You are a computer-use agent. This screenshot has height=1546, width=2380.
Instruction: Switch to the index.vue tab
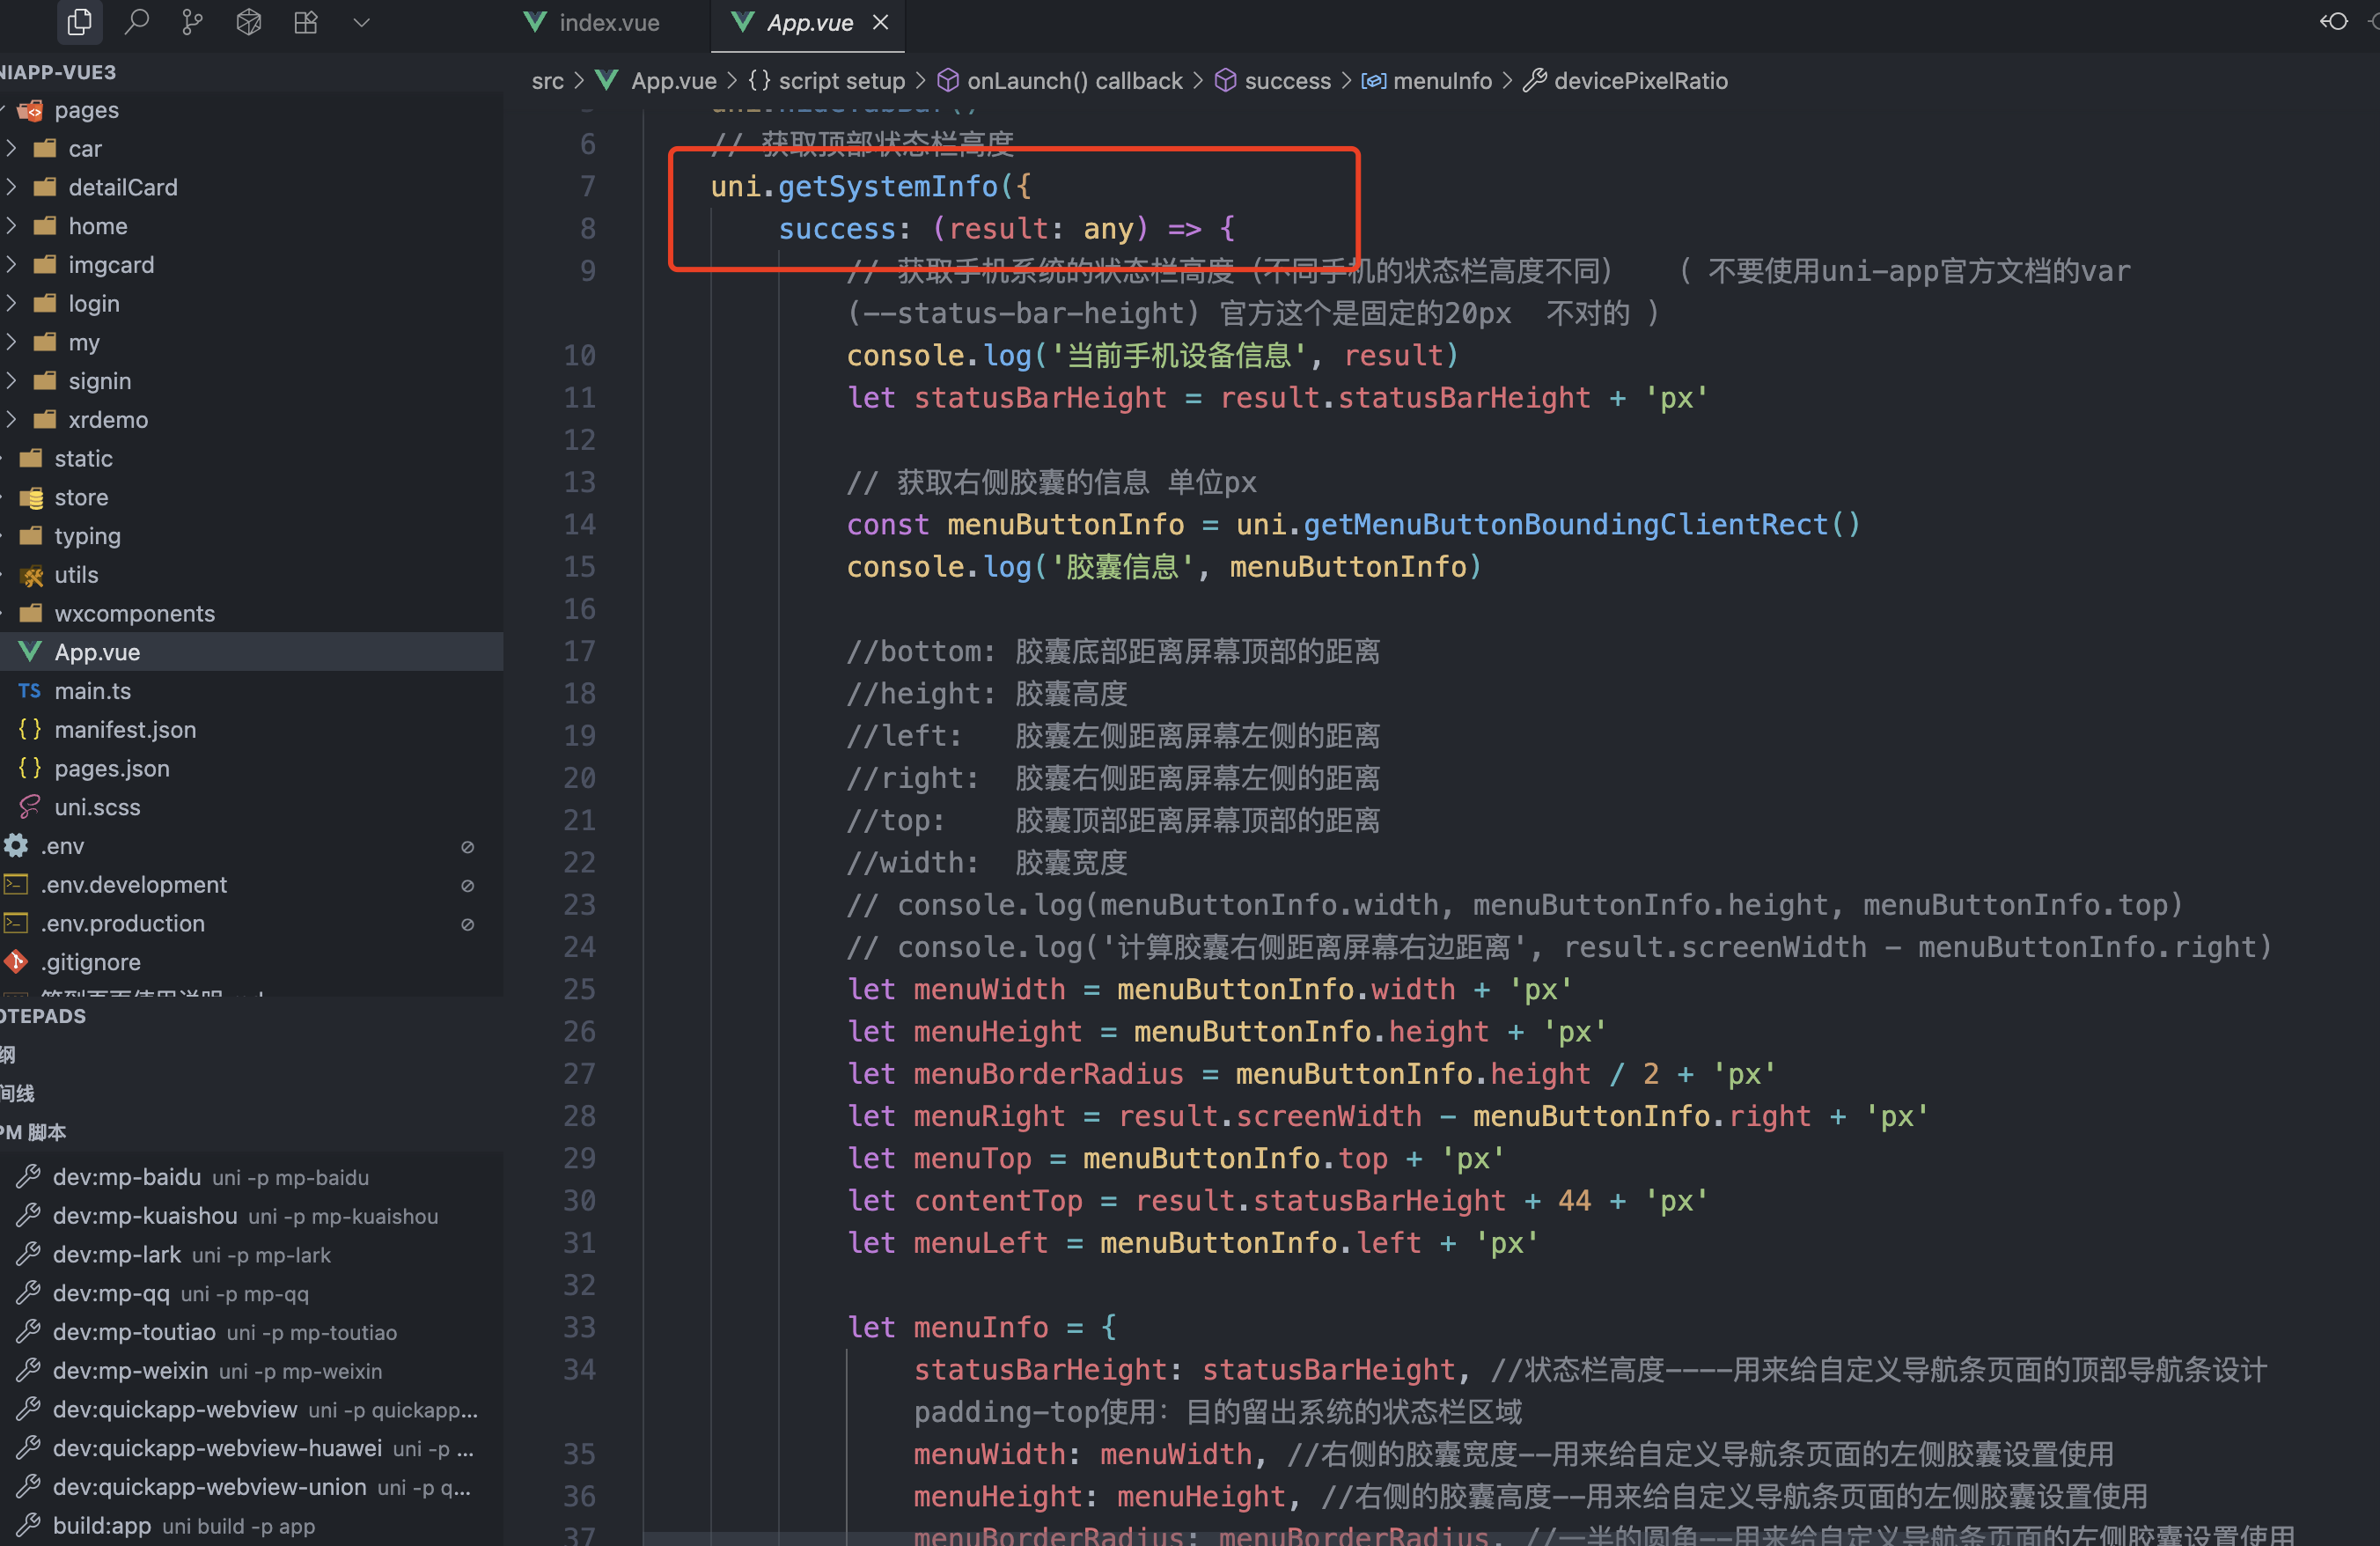pos(608,23)
